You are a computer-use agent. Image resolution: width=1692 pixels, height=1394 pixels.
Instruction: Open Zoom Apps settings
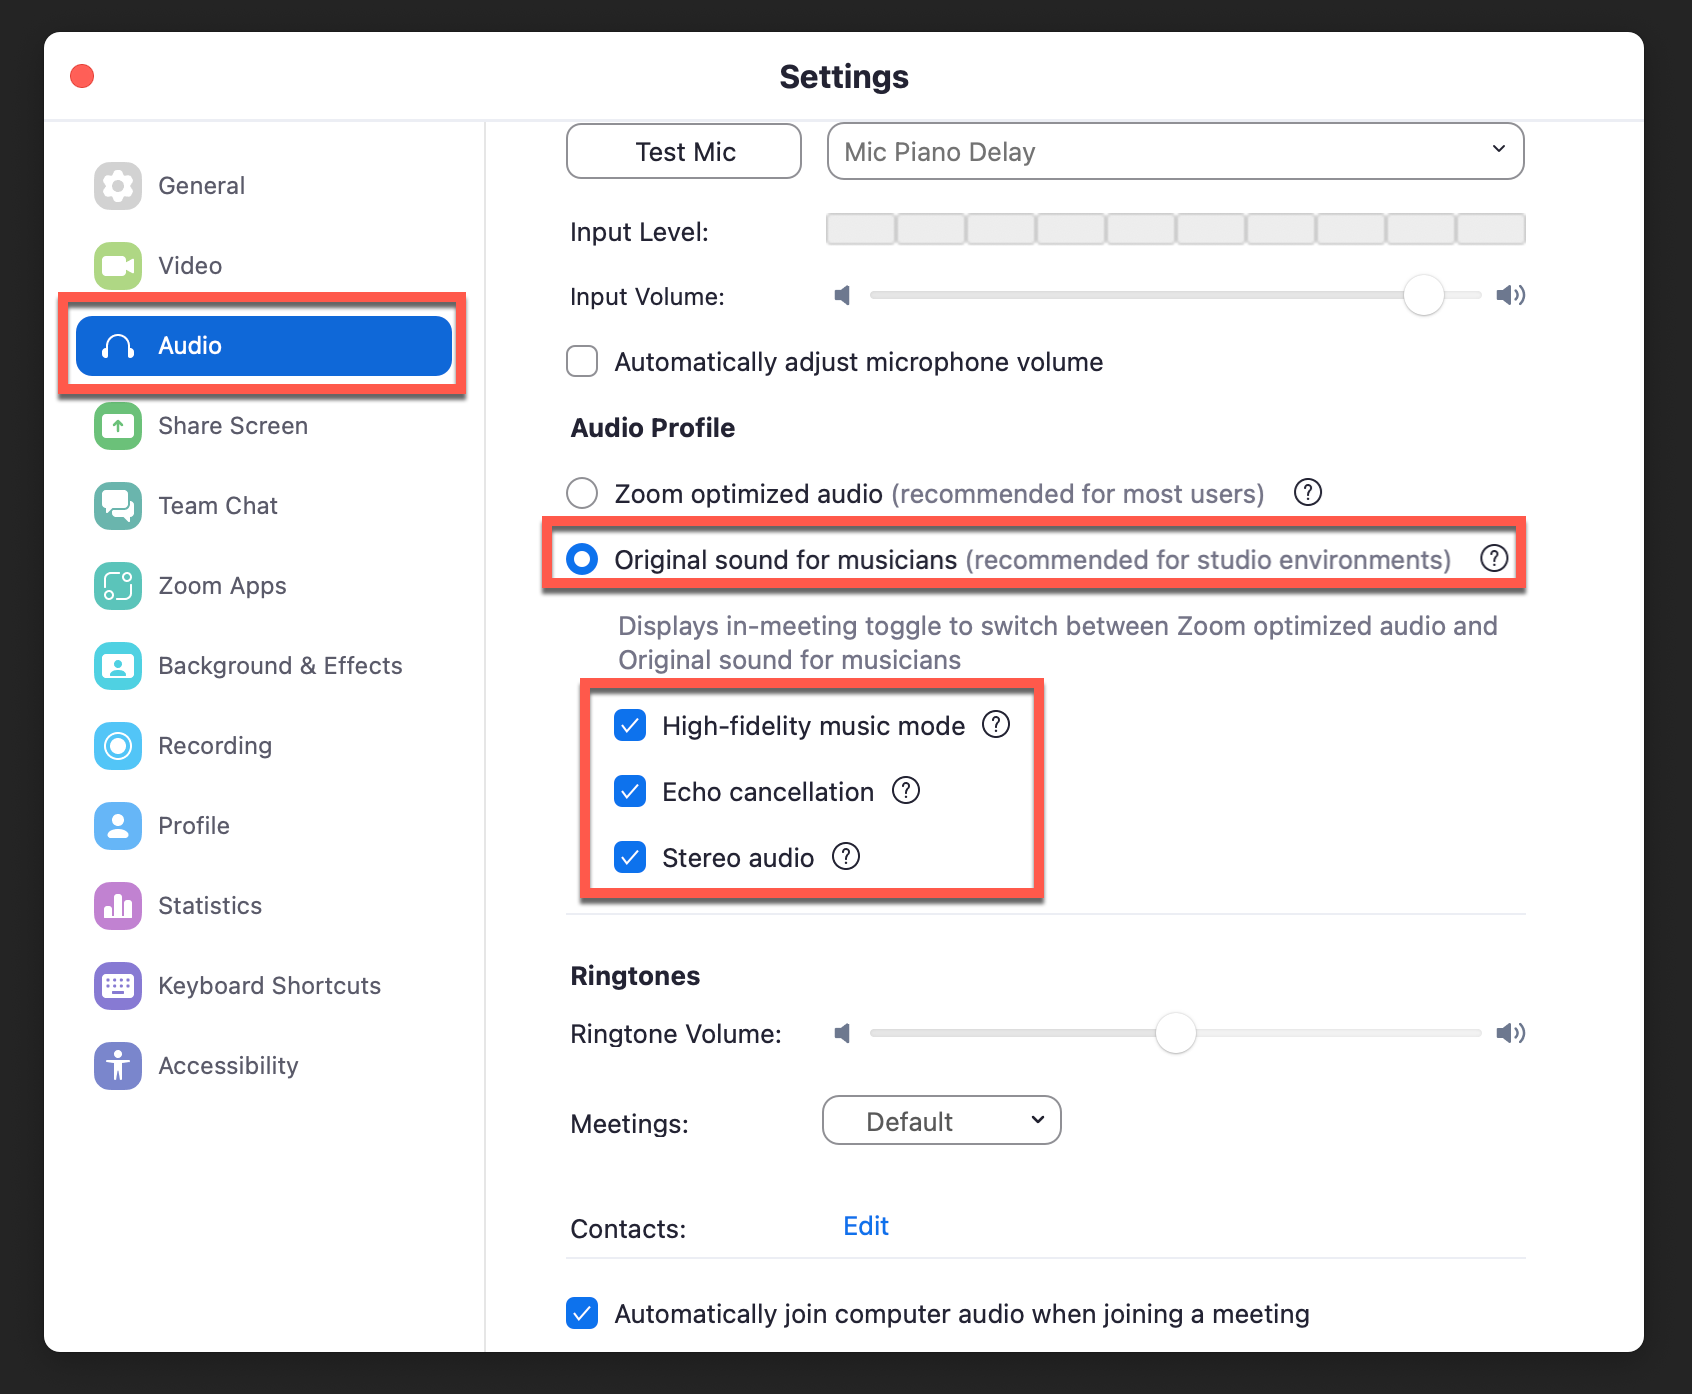[x=264, y=586]
